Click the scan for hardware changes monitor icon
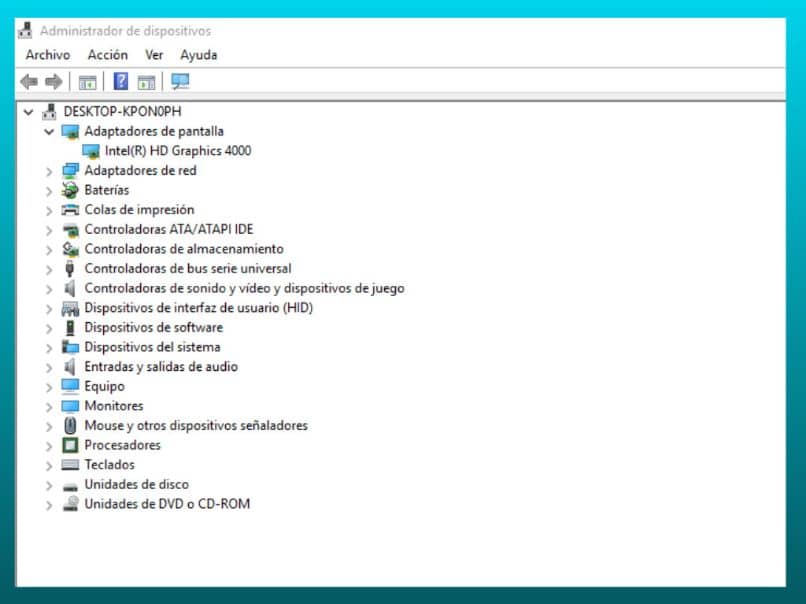 tap(180, 81)
